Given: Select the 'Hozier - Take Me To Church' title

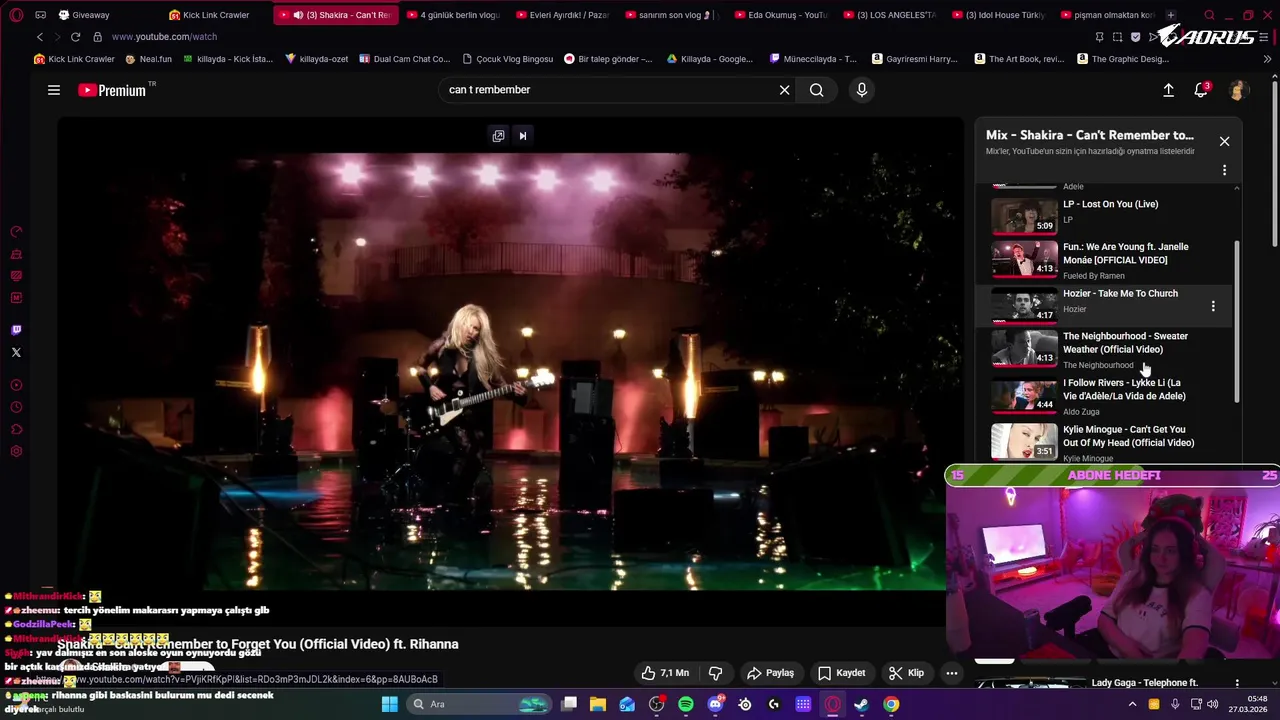Looking at the screenshot, I should coord(1120,294).
